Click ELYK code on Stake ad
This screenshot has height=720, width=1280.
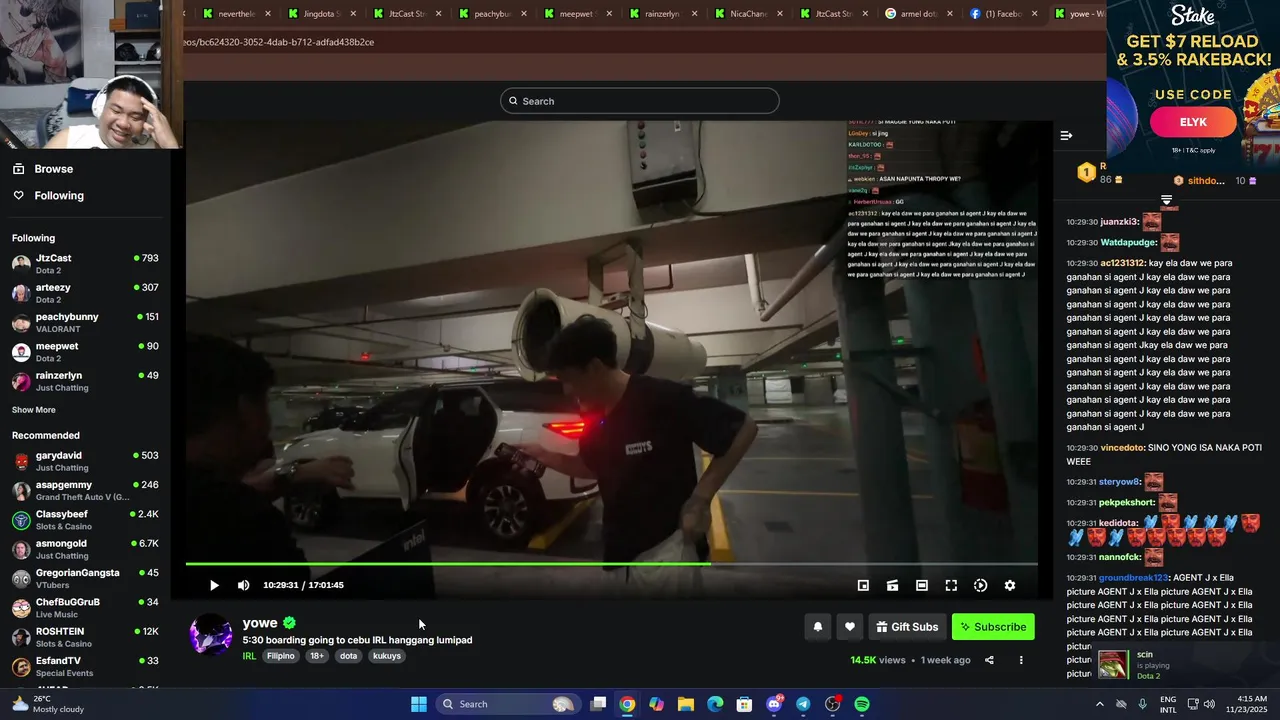tap(1193, 122)
